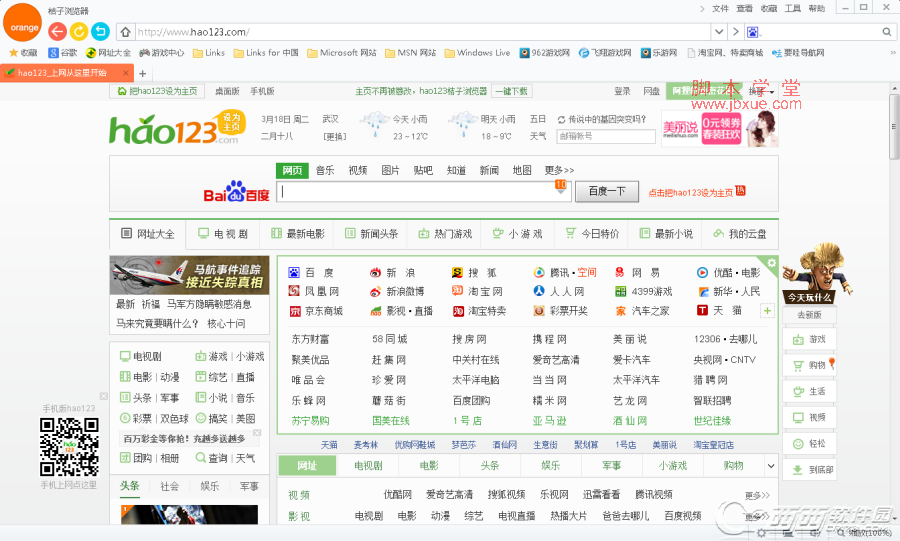Click the 登录 link

pyautogui.click(x=622, y=91)
